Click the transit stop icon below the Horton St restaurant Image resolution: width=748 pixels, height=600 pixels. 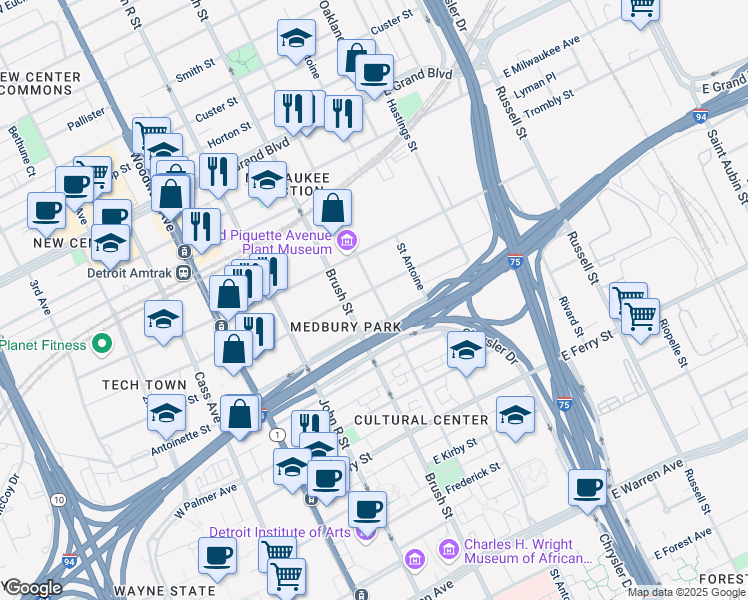click(185, 251)
